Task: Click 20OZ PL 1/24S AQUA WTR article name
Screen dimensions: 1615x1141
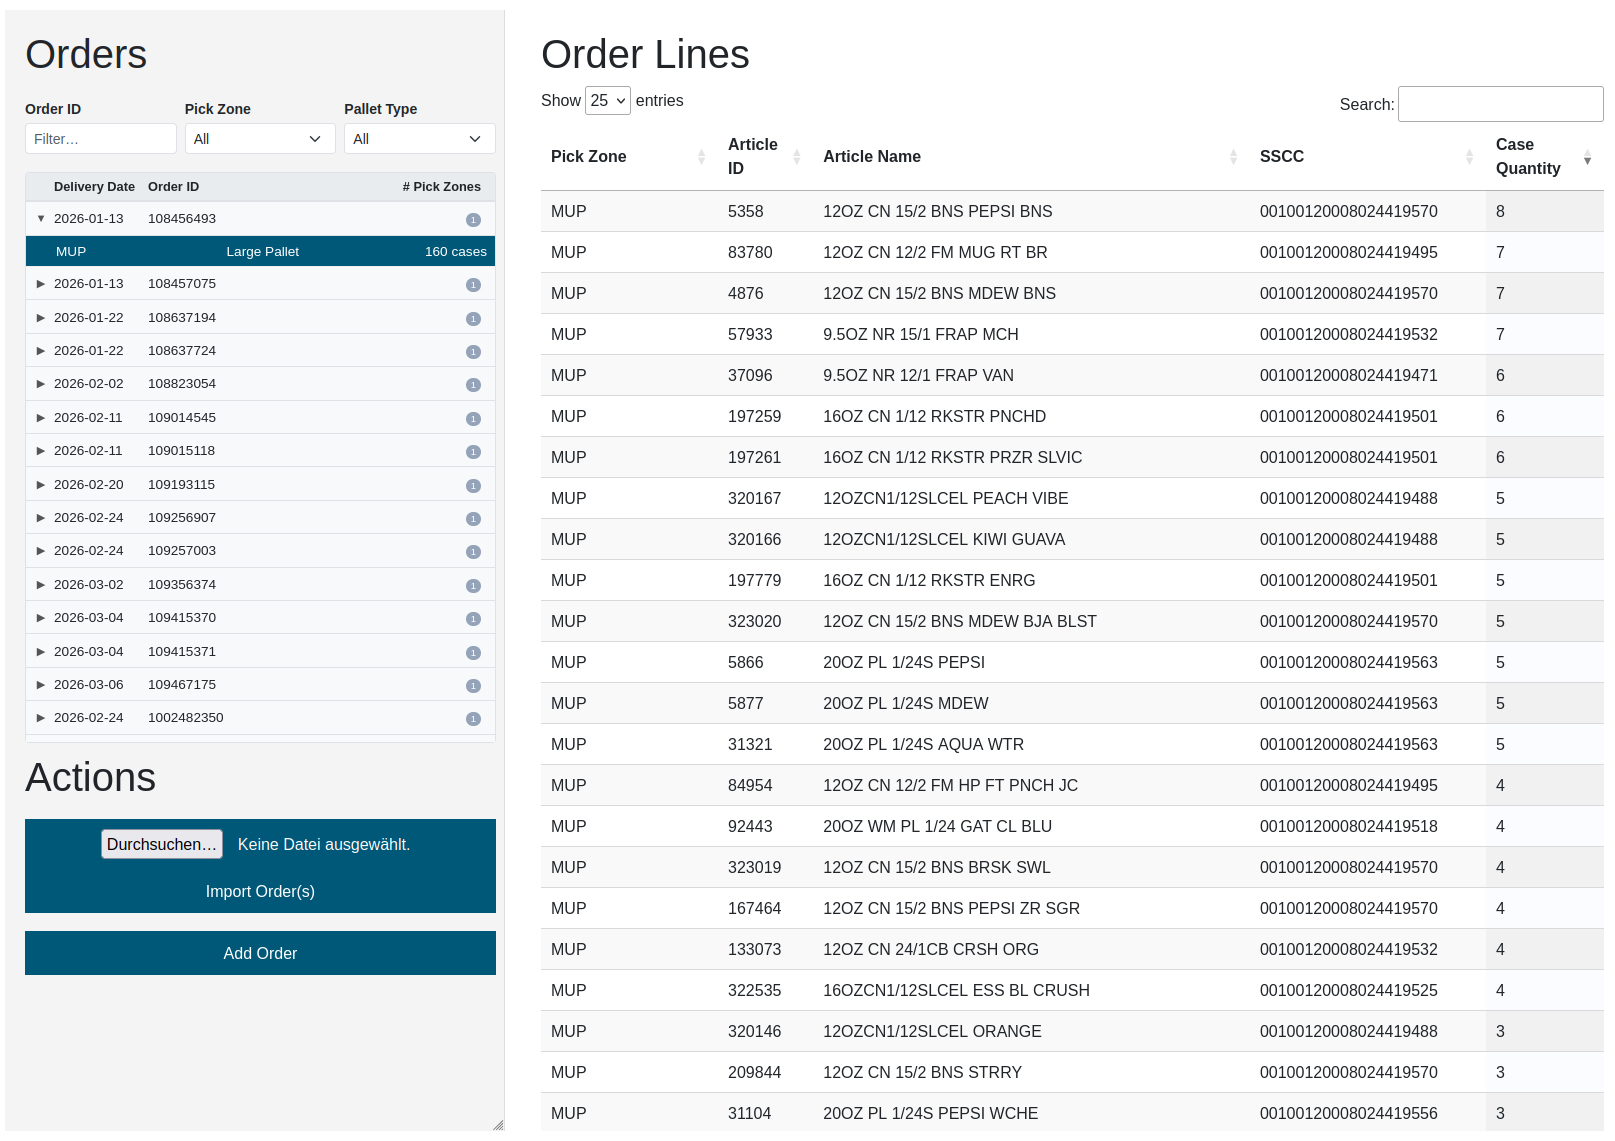Action: coord(923,745)
